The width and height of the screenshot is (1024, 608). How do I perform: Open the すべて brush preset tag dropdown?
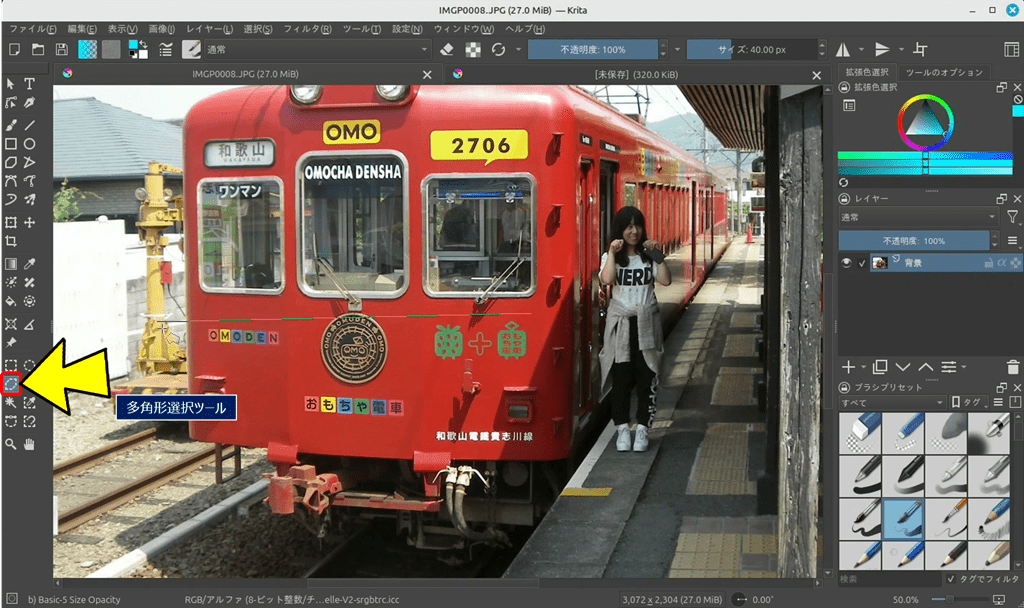click(x=892, y=402)
